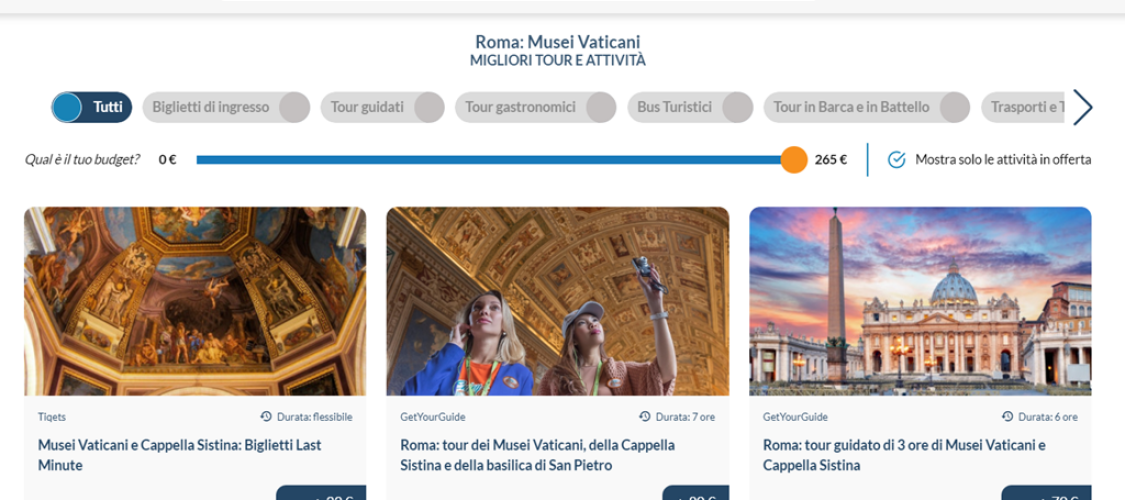This screenshot has height=500, width=1125.
Task: Open Roma: tour guidato di 3 ore
Action: (x=904, y=455)
